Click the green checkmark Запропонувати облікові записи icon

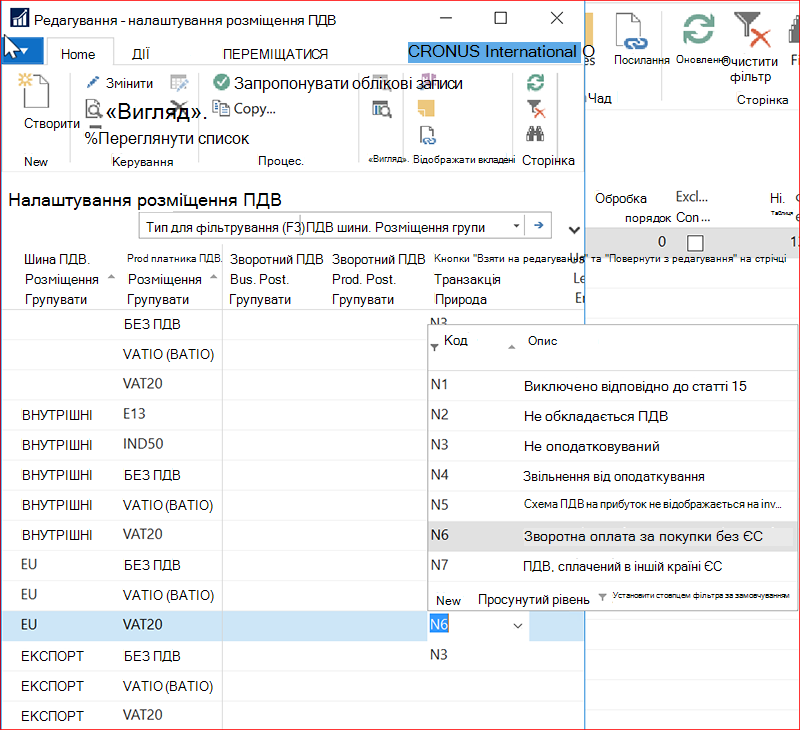221,82
